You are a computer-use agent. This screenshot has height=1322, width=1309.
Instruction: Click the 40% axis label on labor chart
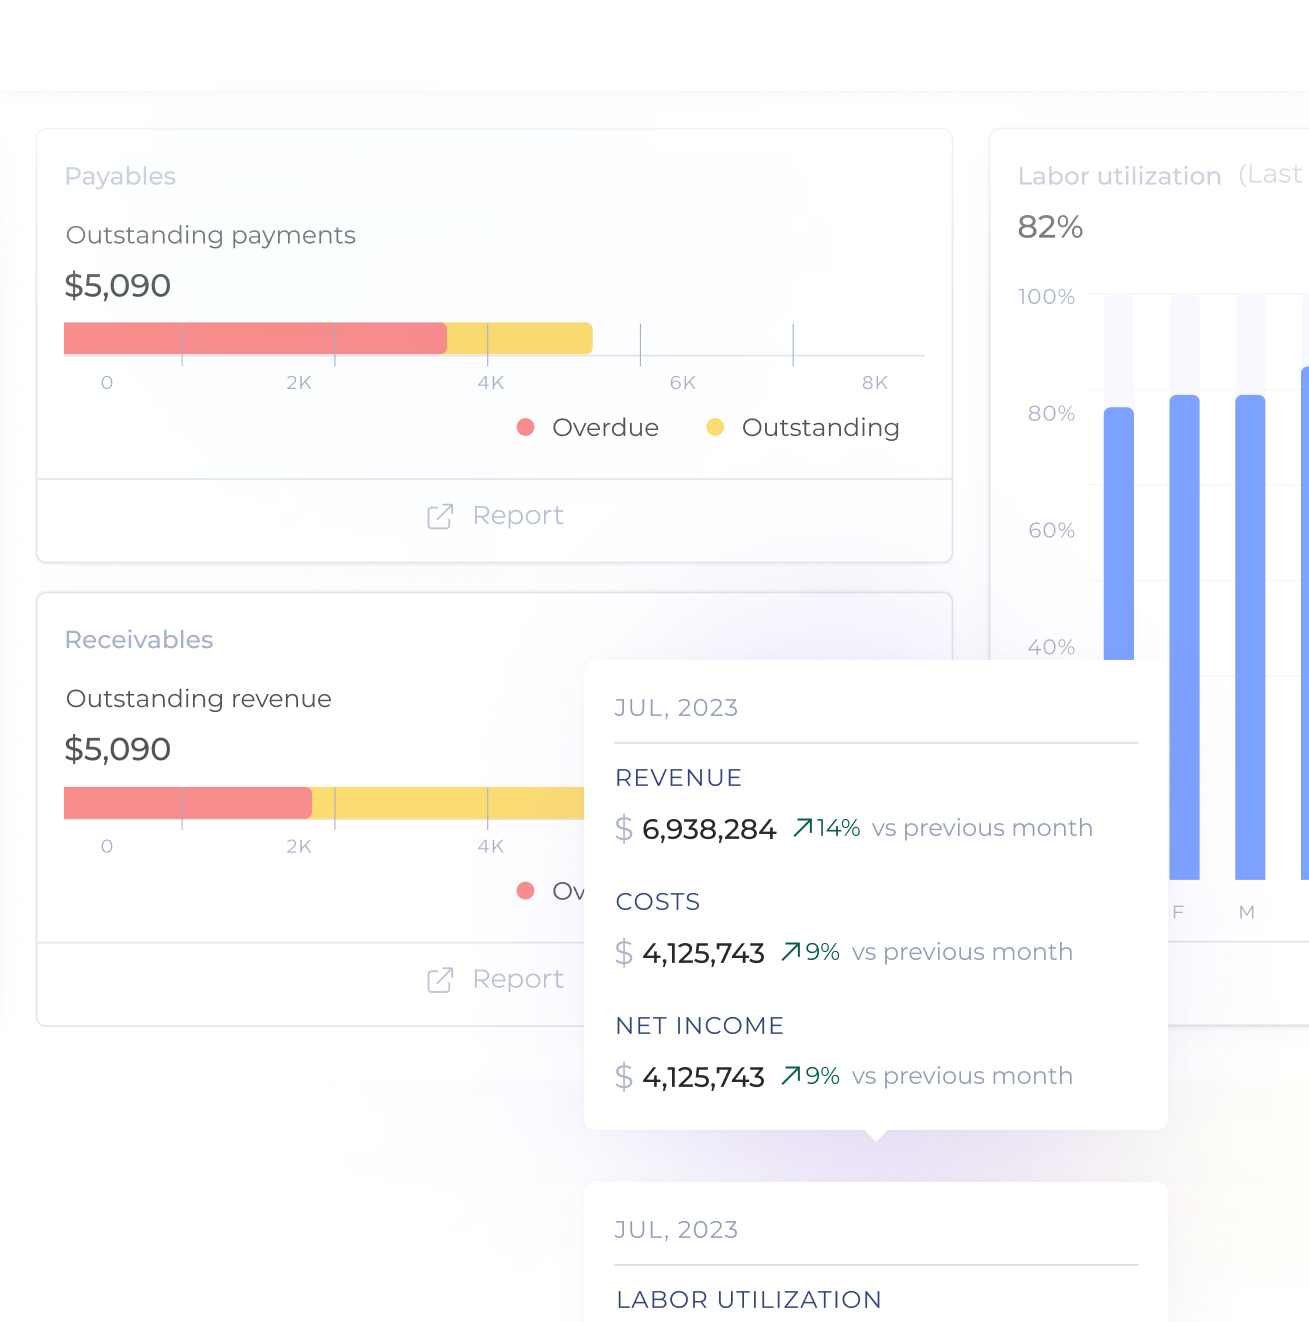tap(1051, 647)
